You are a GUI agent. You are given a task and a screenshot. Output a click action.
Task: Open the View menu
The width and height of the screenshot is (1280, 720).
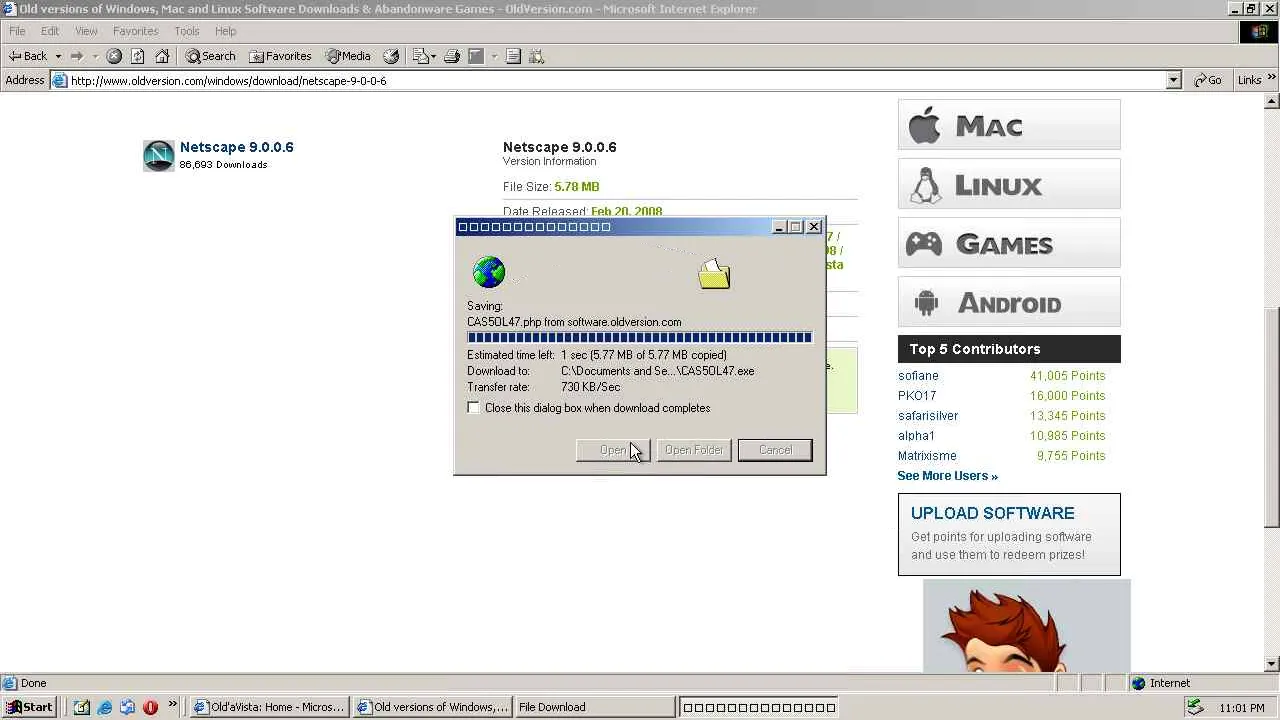click(x=86, y=31)
